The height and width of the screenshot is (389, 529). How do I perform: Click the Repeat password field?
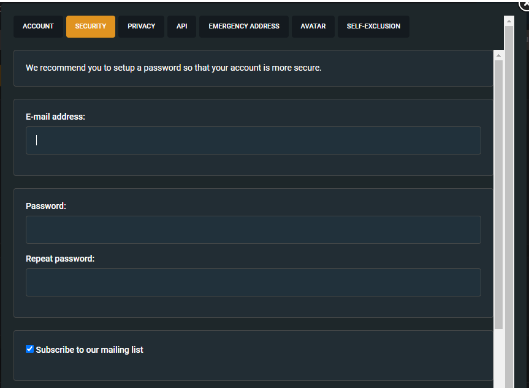tap(253, 282)
